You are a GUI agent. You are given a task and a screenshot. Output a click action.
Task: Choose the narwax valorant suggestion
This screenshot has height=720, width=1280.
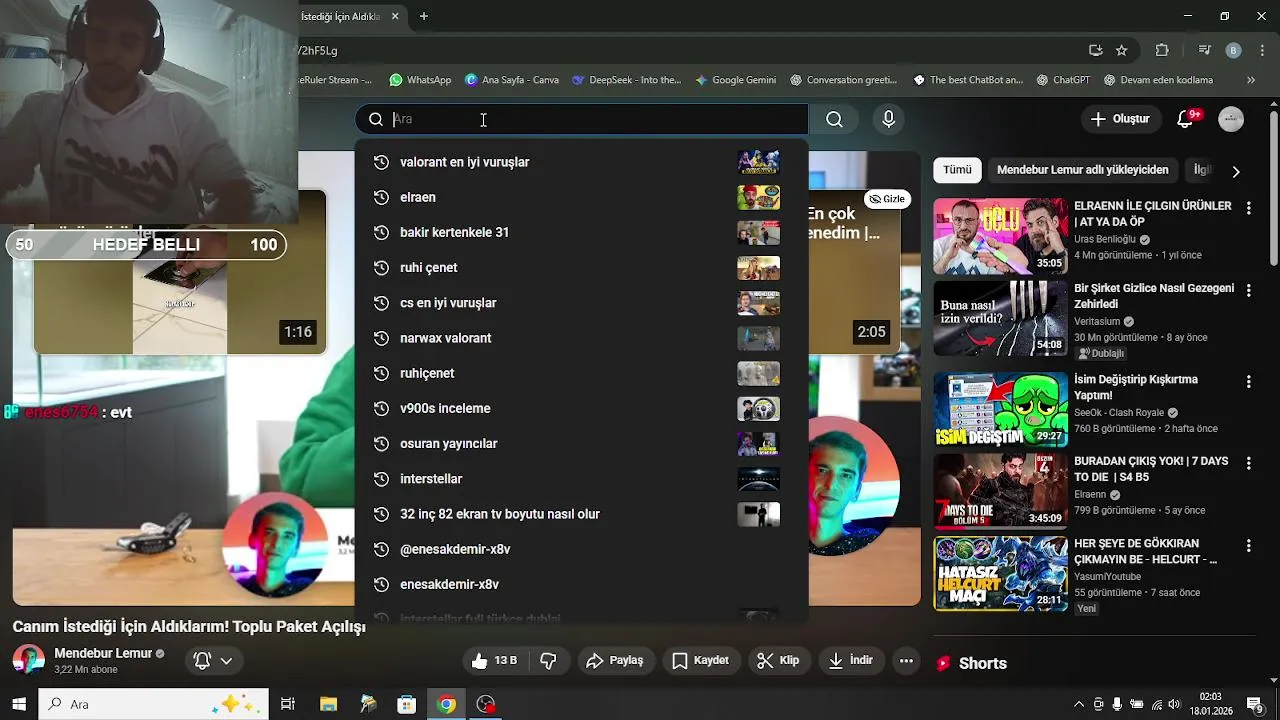pyautogui.click(x=581, y=338)
